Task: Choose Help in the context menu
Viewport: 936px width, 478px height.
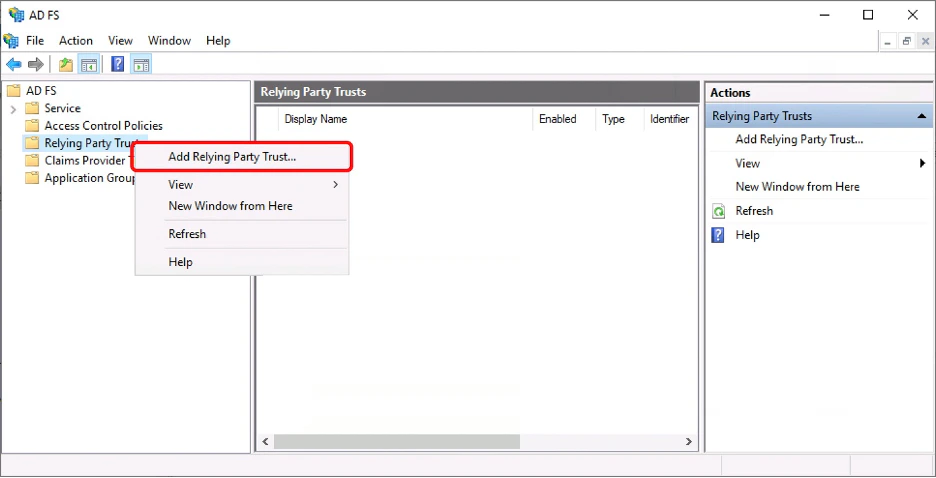Action: click(242, 262)
